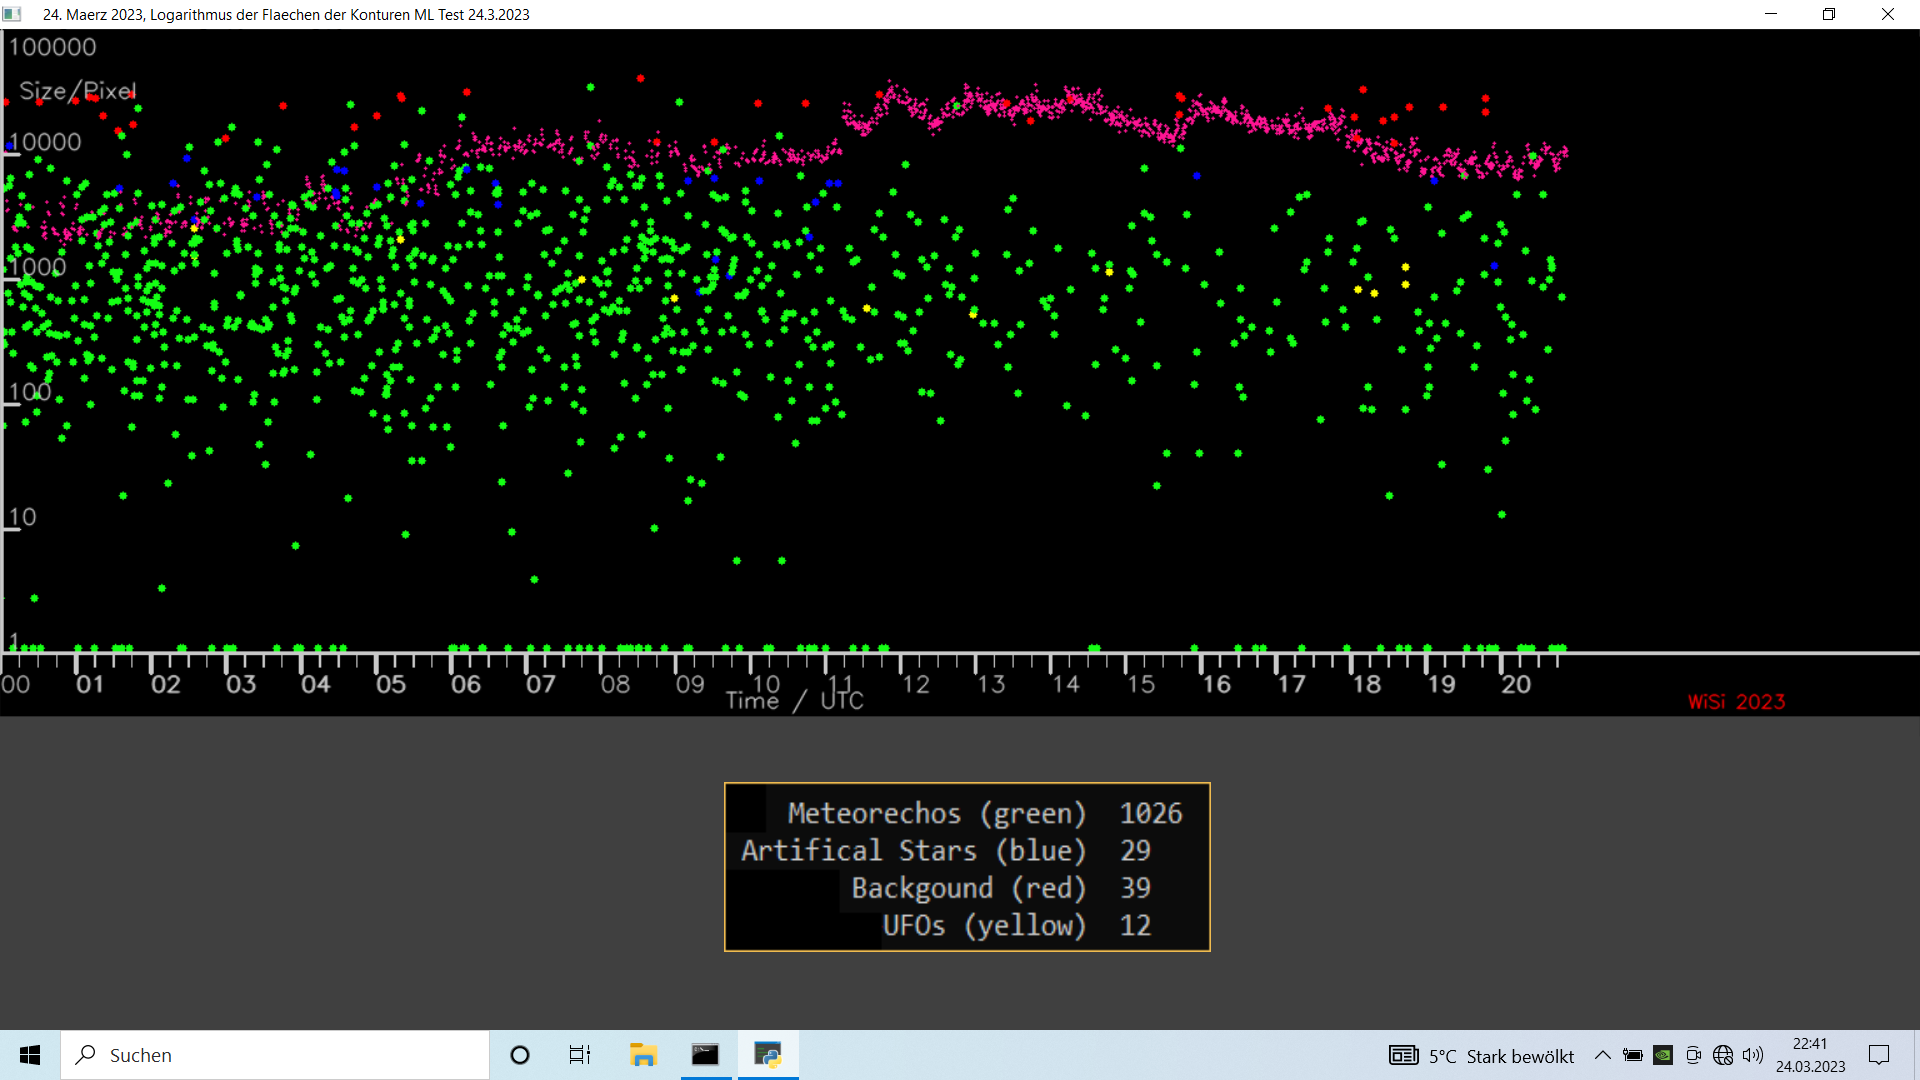1920x1080 pixels.
Task: Click the 1000 size axis label
Action: coord(38,267)
